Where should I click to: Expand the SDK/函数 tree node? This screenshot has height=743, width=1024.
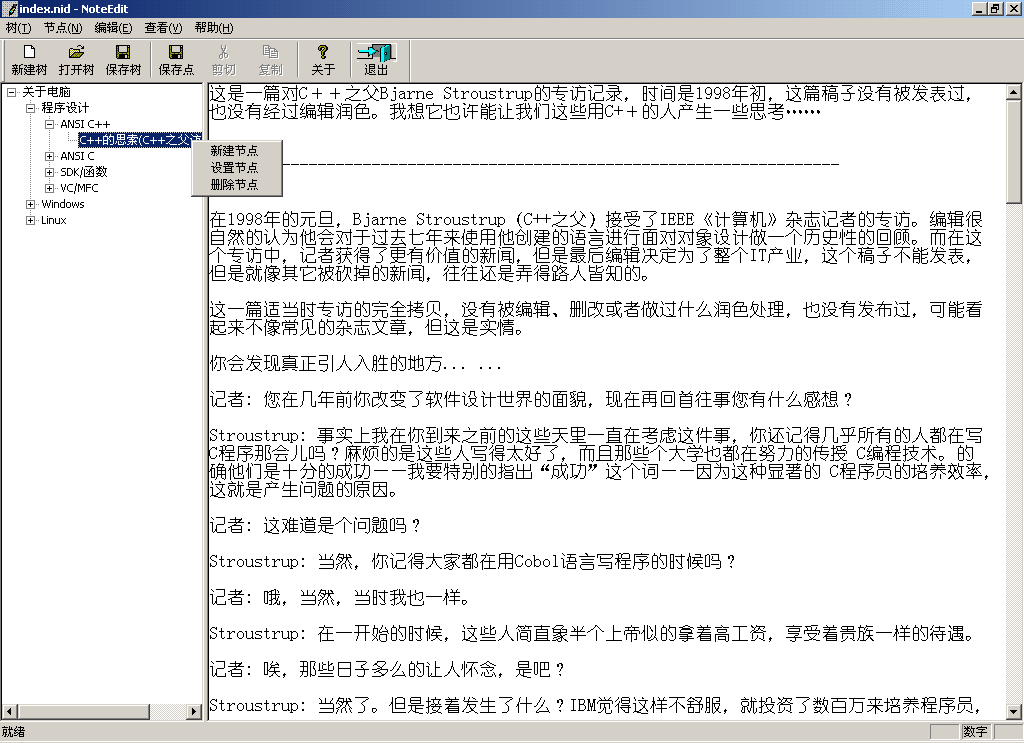[x=50, y=172]
